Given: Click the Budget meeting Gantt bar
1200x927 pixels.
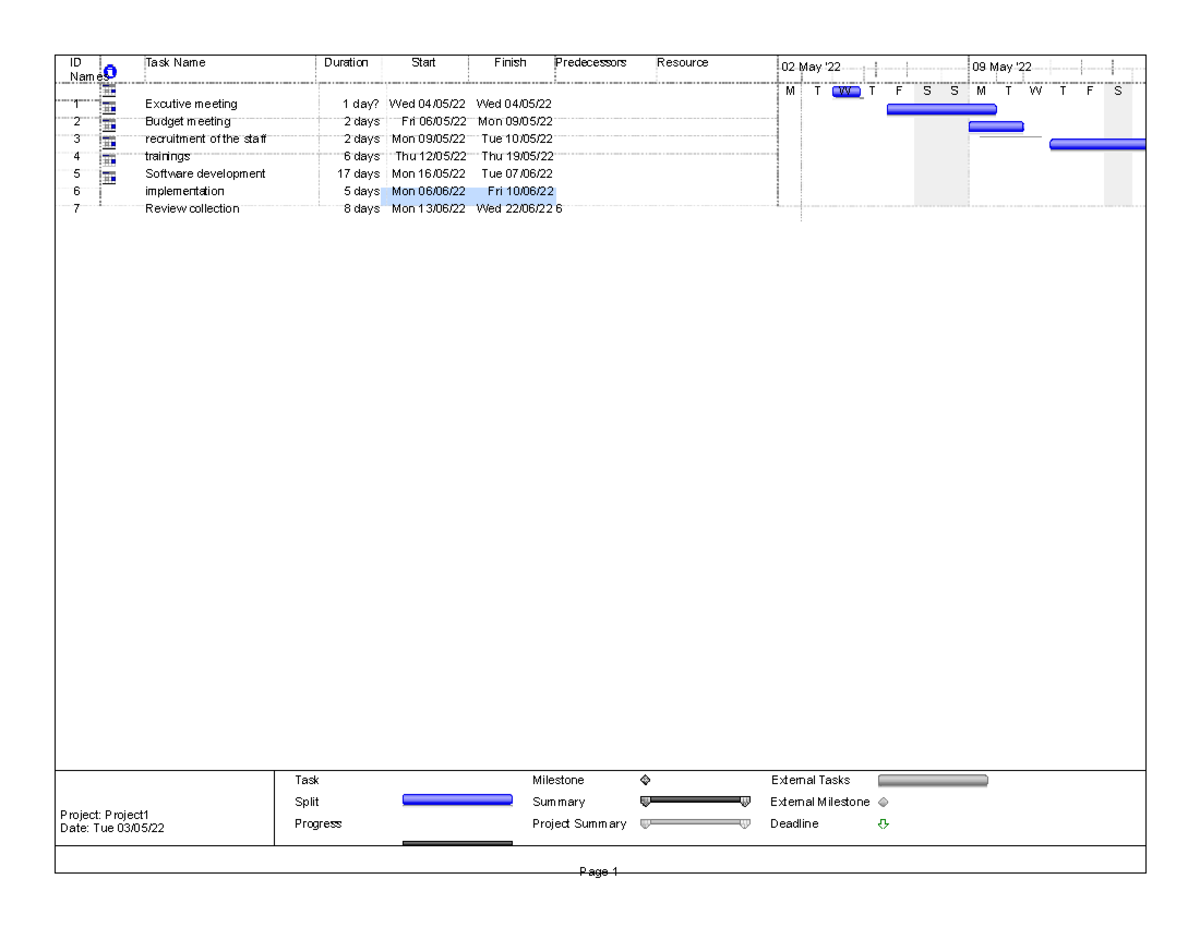Looking at the screenshot, I should (941, 109).
